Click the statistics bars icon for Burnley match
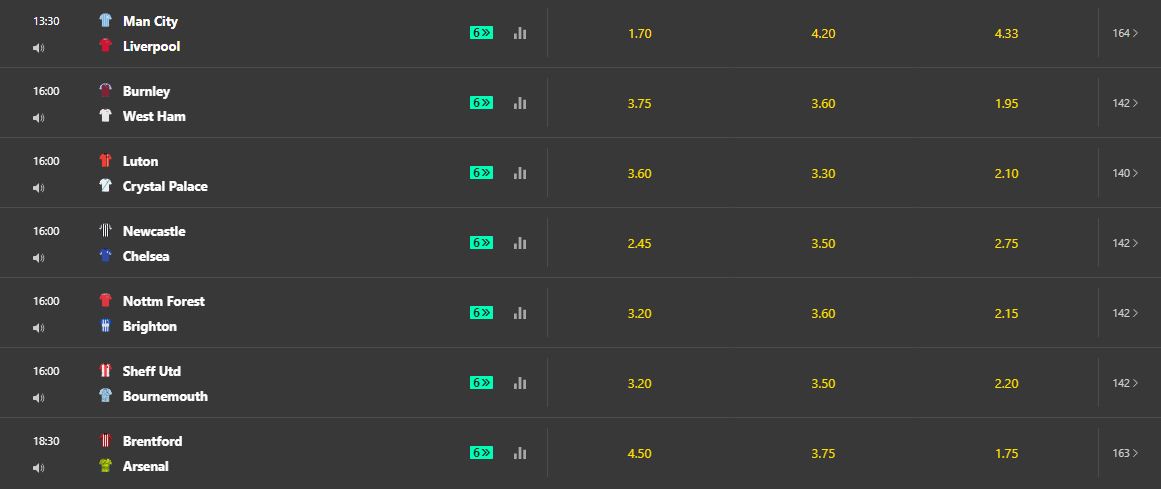The height and width of the screenshot is (489, 1161). pos(520,103)
